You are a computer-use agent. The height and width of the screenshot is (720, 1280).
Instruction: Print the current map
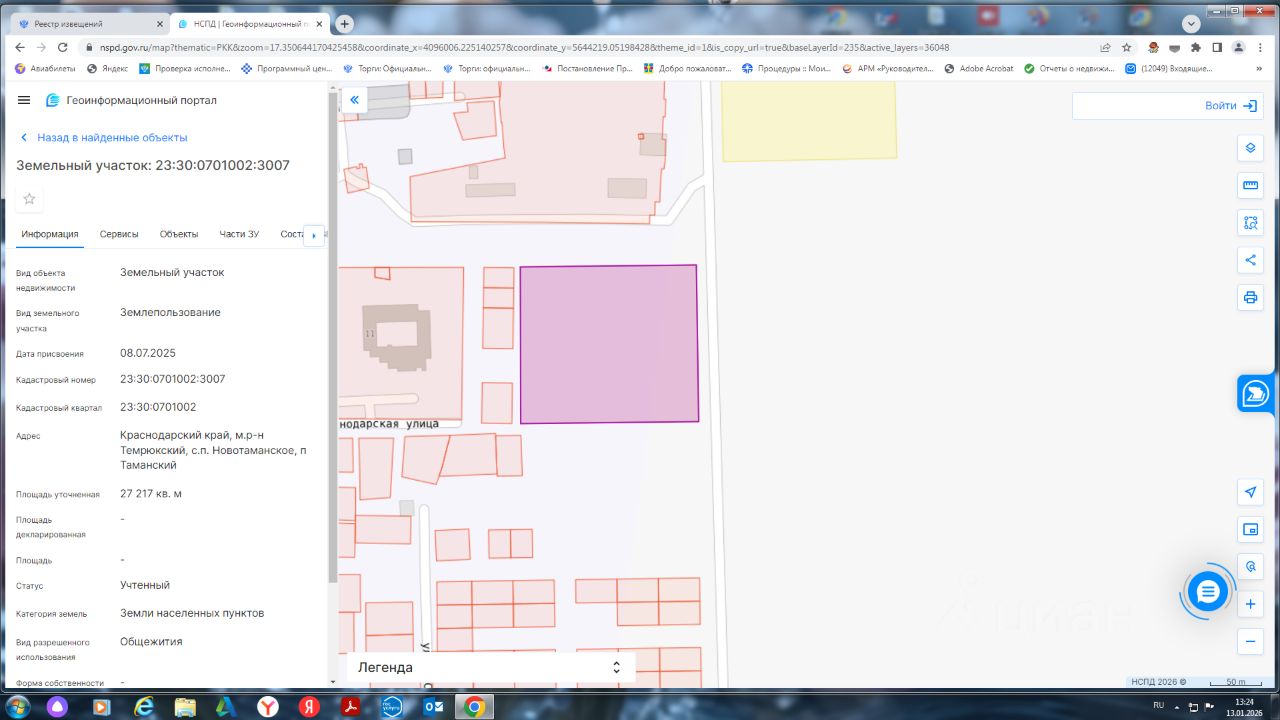(1250, 297)
